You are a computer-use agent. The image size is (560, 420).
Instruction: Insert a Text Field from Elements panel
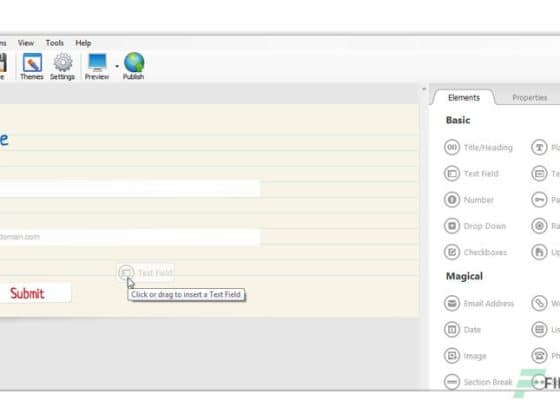tap(471, 174)
